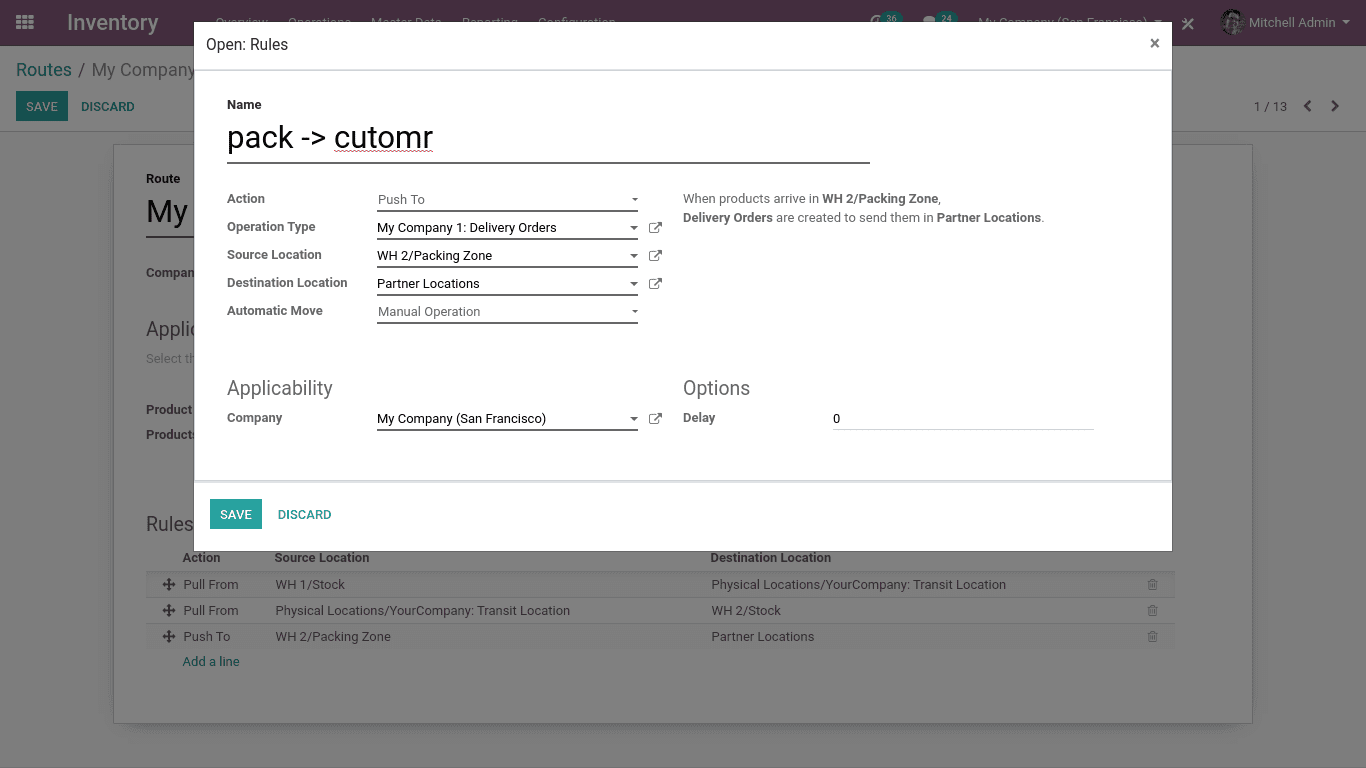
Task: Click the 1 / 13 pager counter
Action: pos(1270,106)
